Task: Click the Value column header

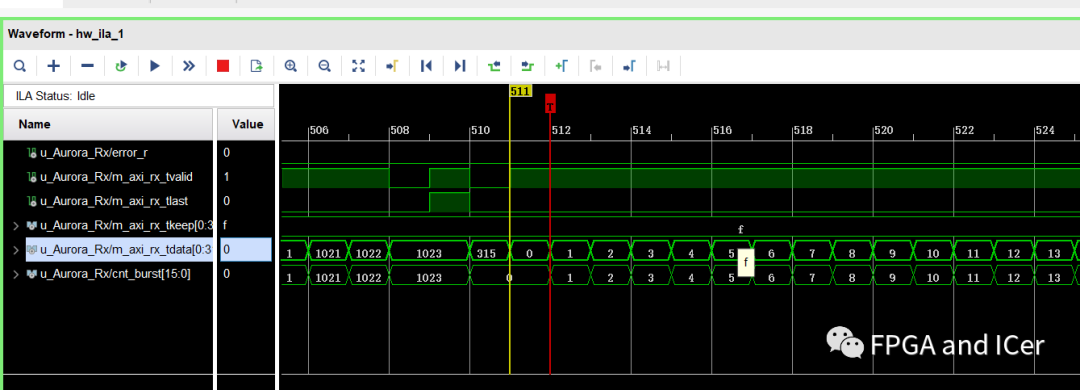Action: coord(247,125)
